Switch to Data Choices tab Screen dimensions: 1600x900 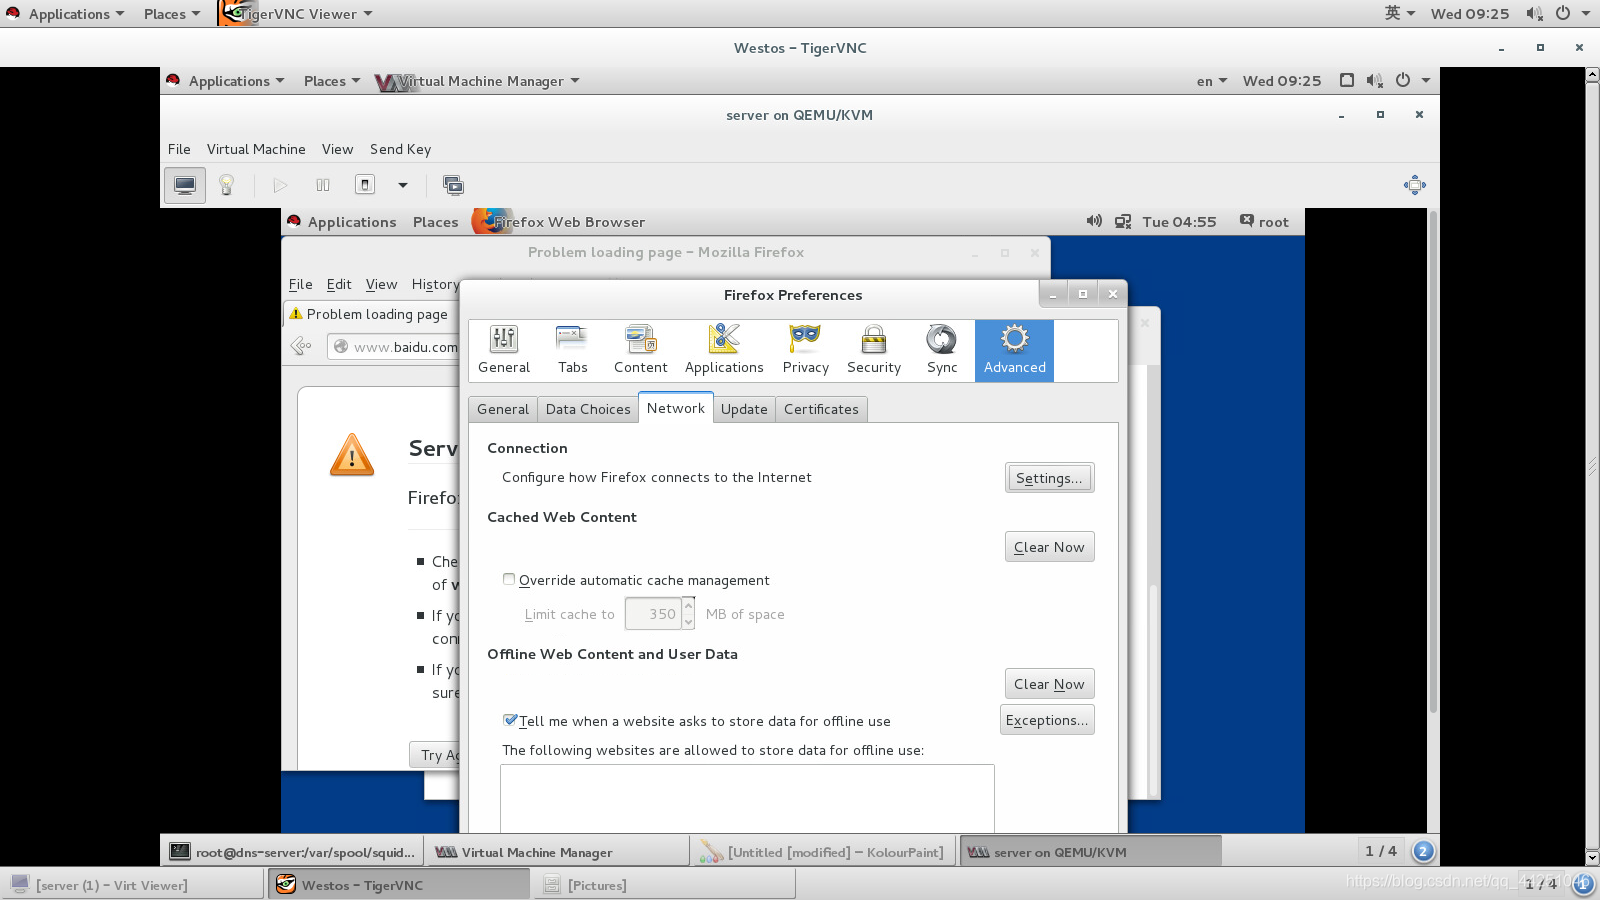[x=588, y=409]
